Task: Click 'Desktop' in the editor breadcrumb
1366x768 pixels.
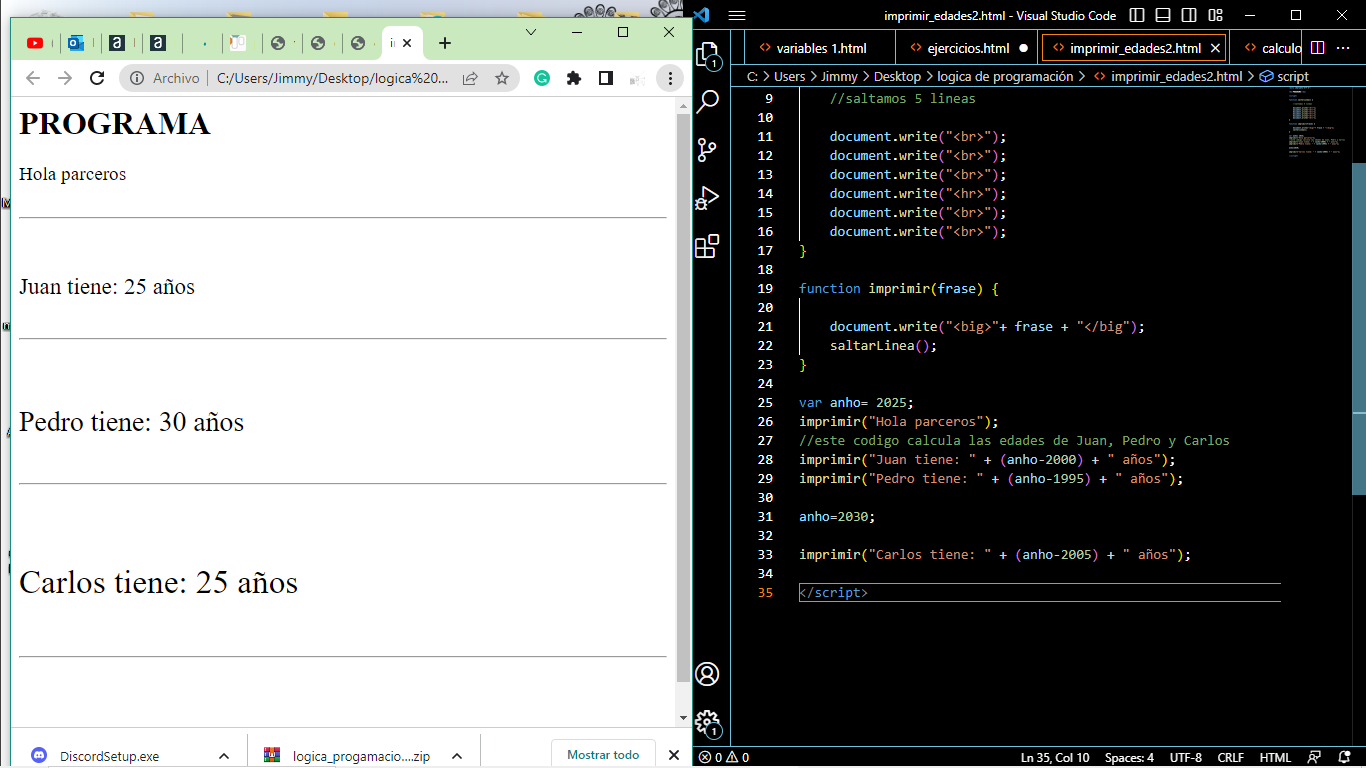Action: (897, 76)
